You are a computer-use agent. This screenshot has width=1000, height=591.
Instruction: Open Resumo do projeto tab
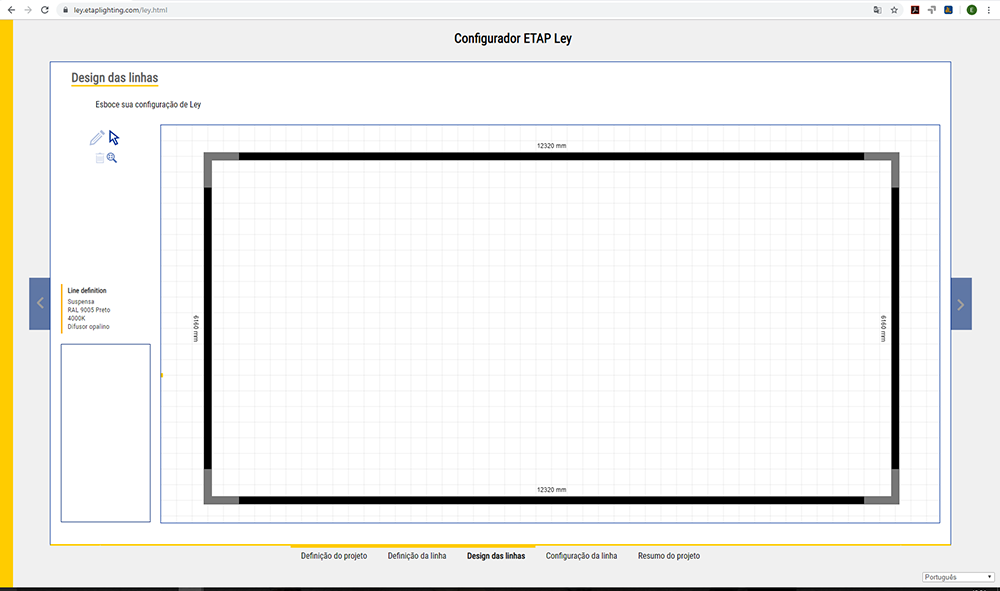point(668,556)
